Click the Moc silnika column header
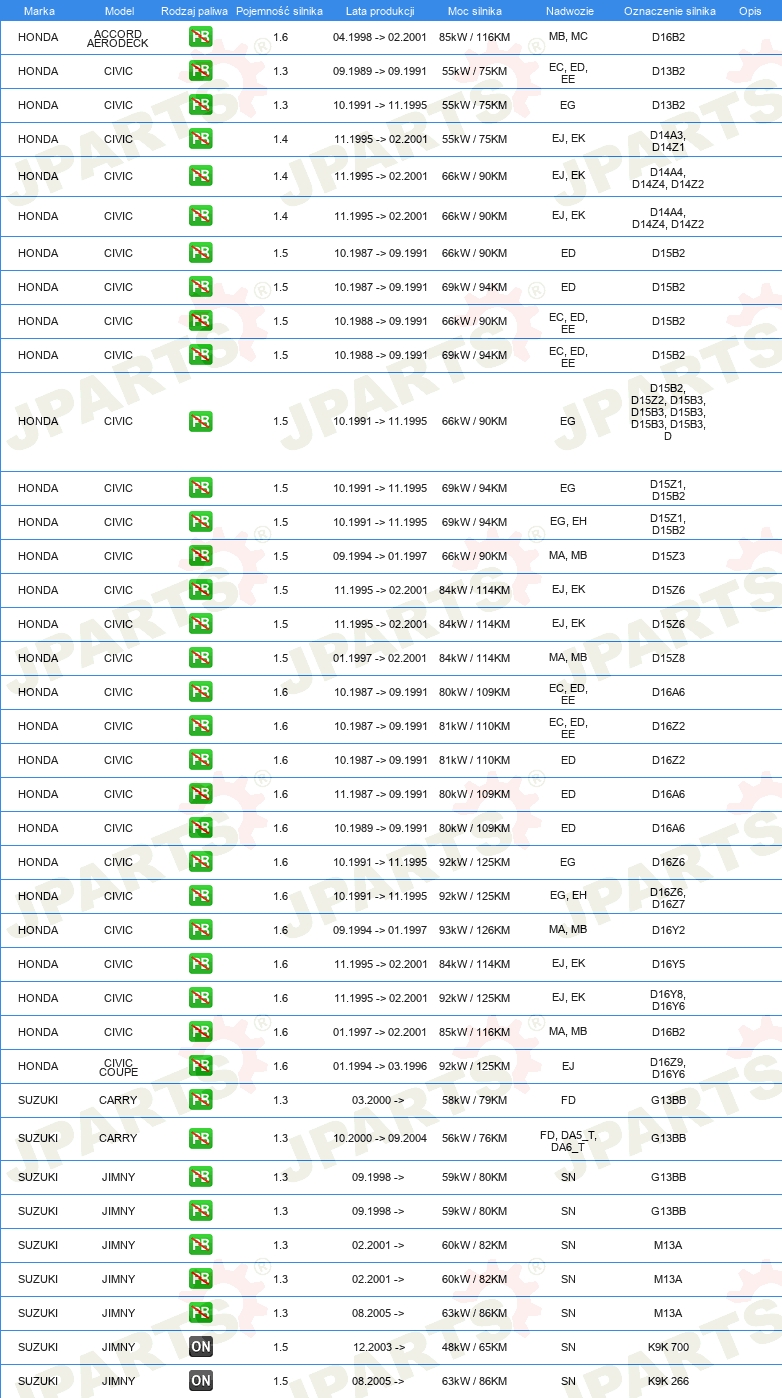The image size is (782, 1398). tap(475, 11)
